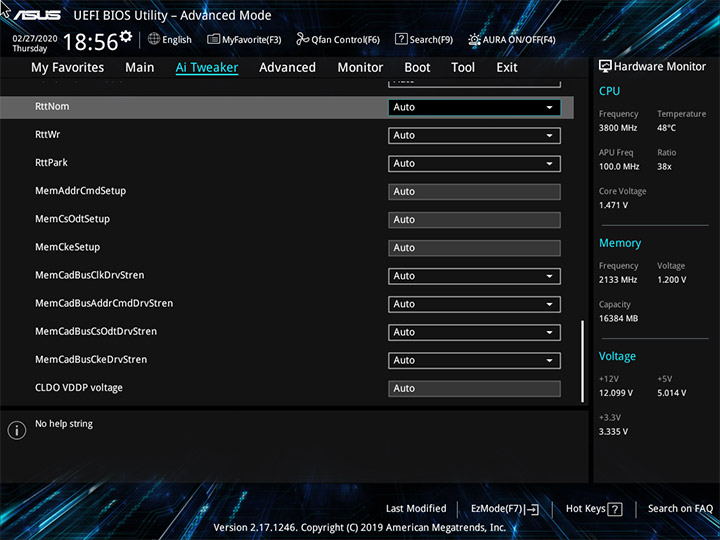
Task: Select the Ai Tweaker tab
Action: (x=207, y=68)
